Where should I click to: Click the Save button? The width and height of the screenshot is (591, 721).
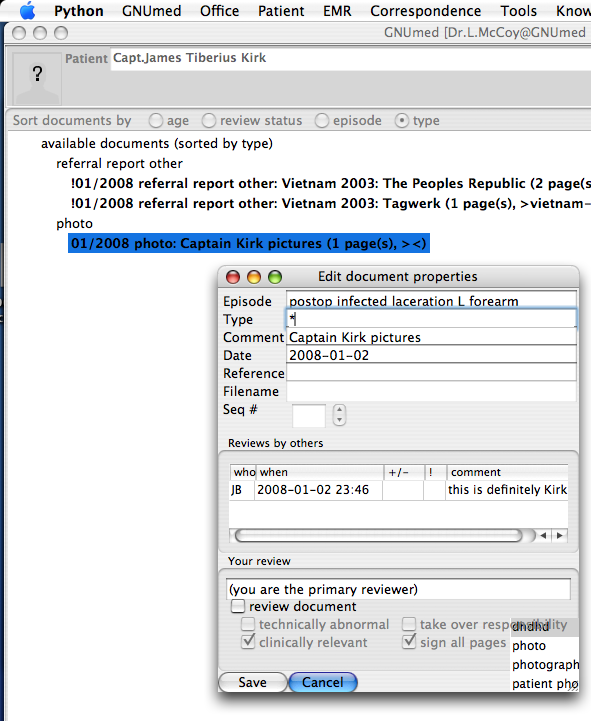pos(252,682)
